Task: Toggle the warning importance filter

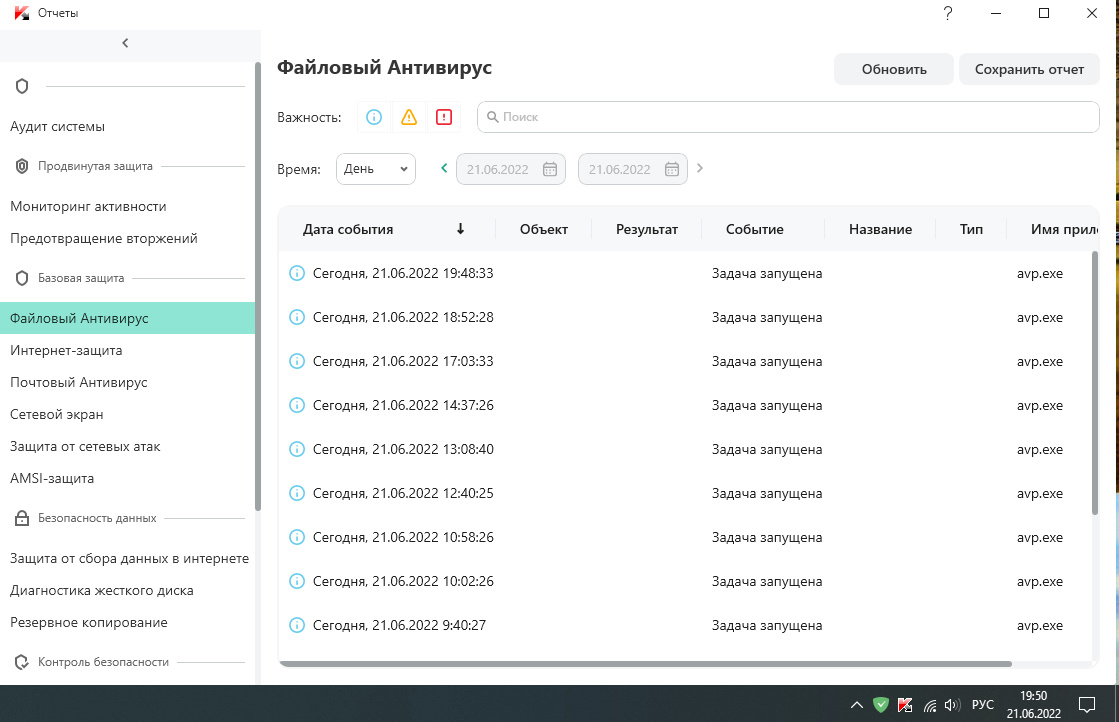Action: point(409,117)
